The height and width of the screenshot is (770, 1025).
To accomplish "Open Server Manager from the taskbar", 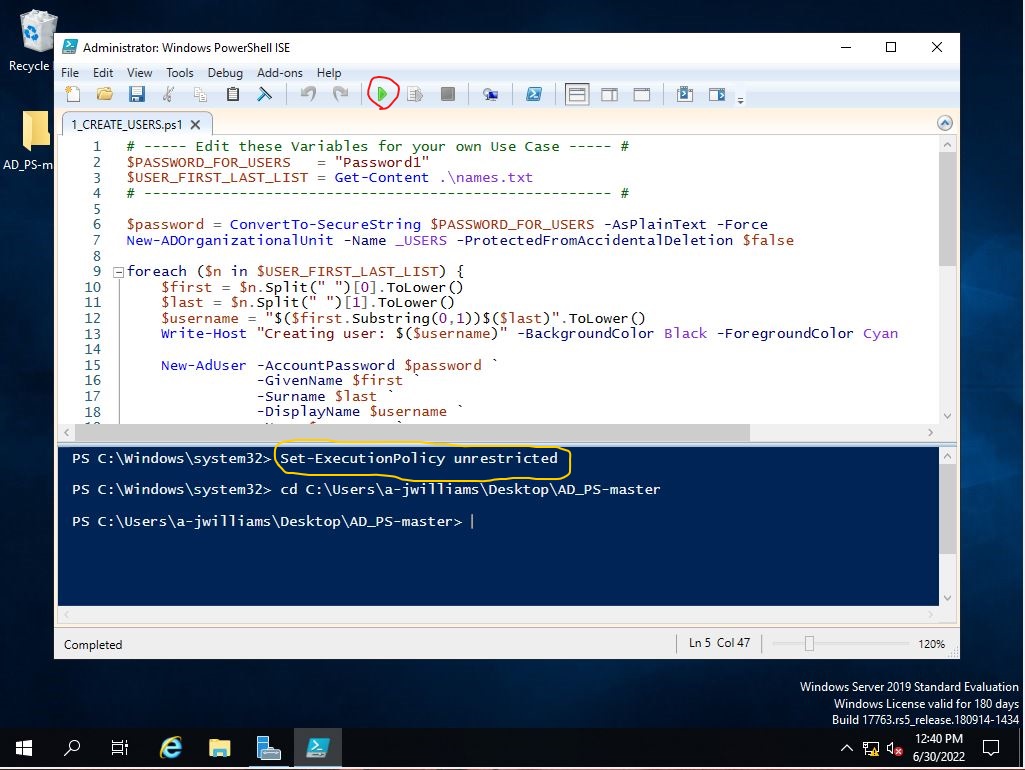I will pos(268,748).
